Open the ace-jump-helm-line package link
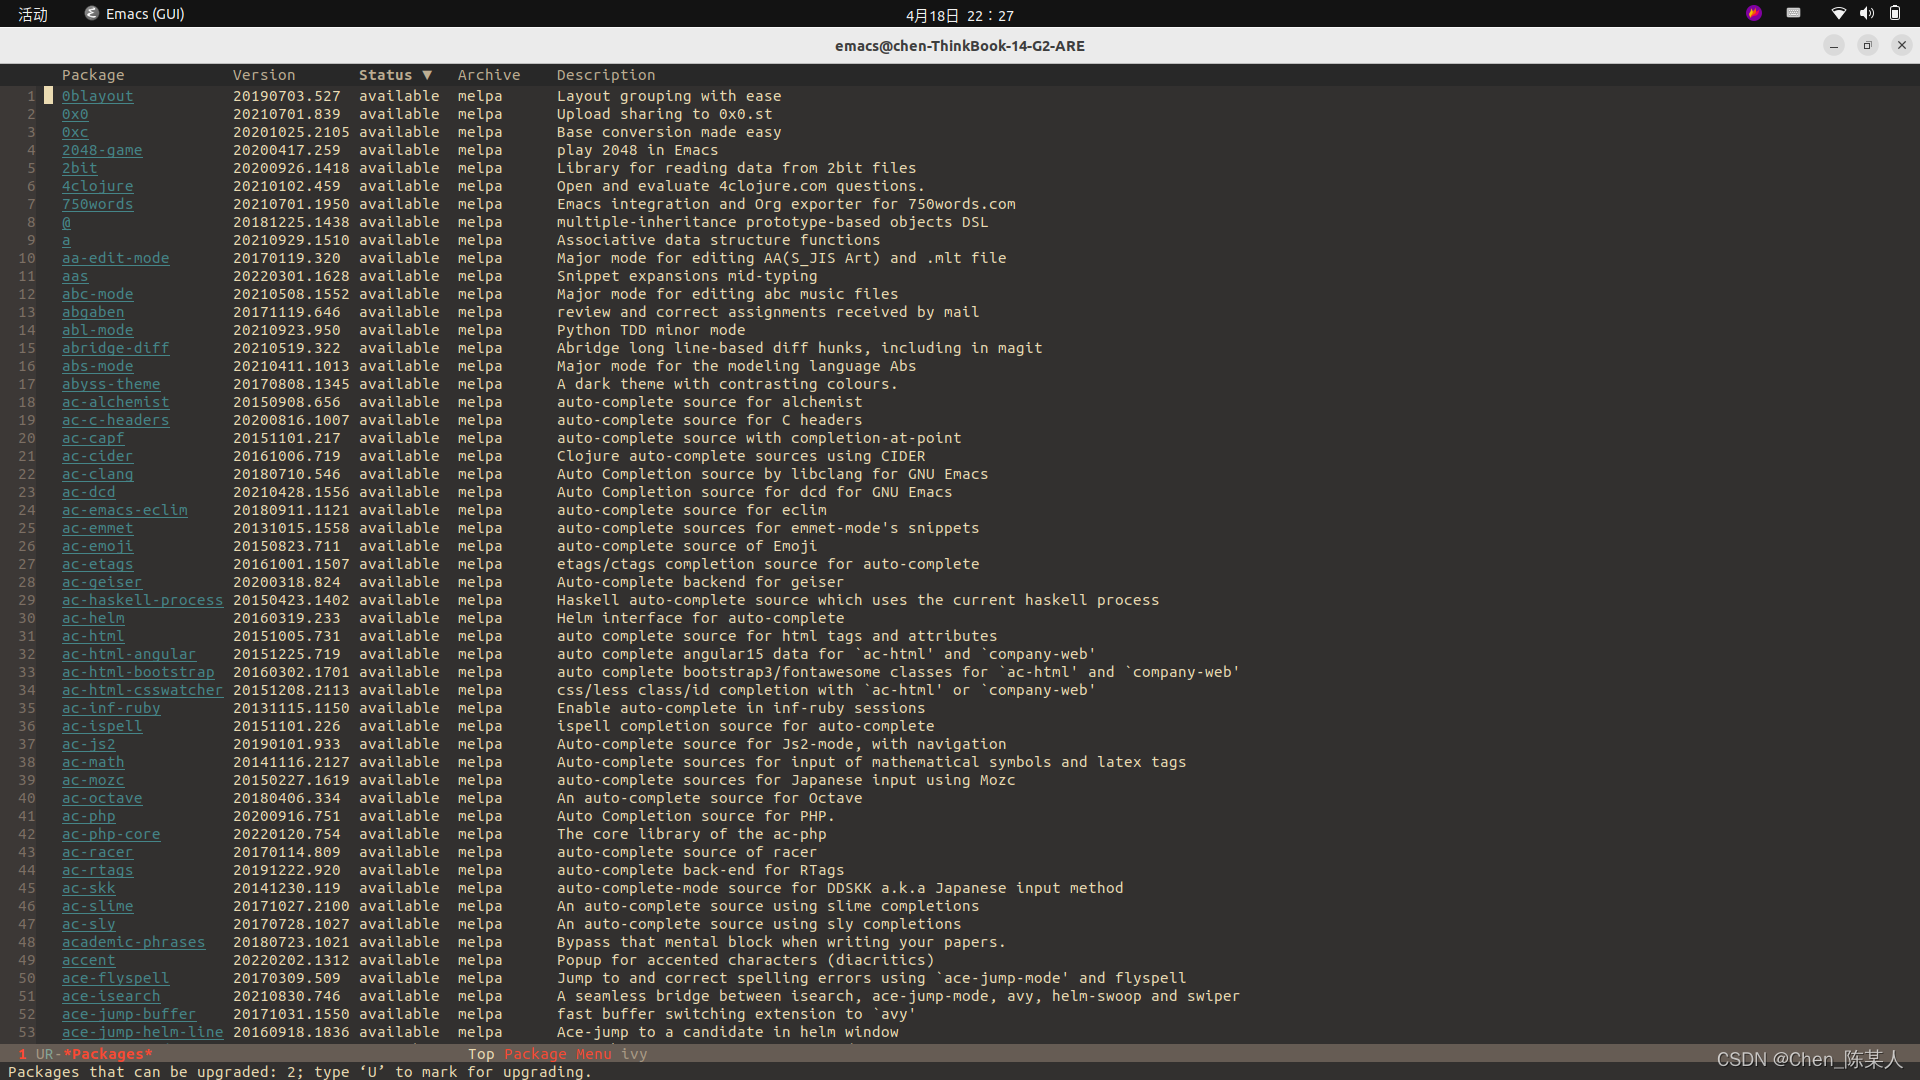The height and width of the screenshot is (1080, 1920). 143,1032
